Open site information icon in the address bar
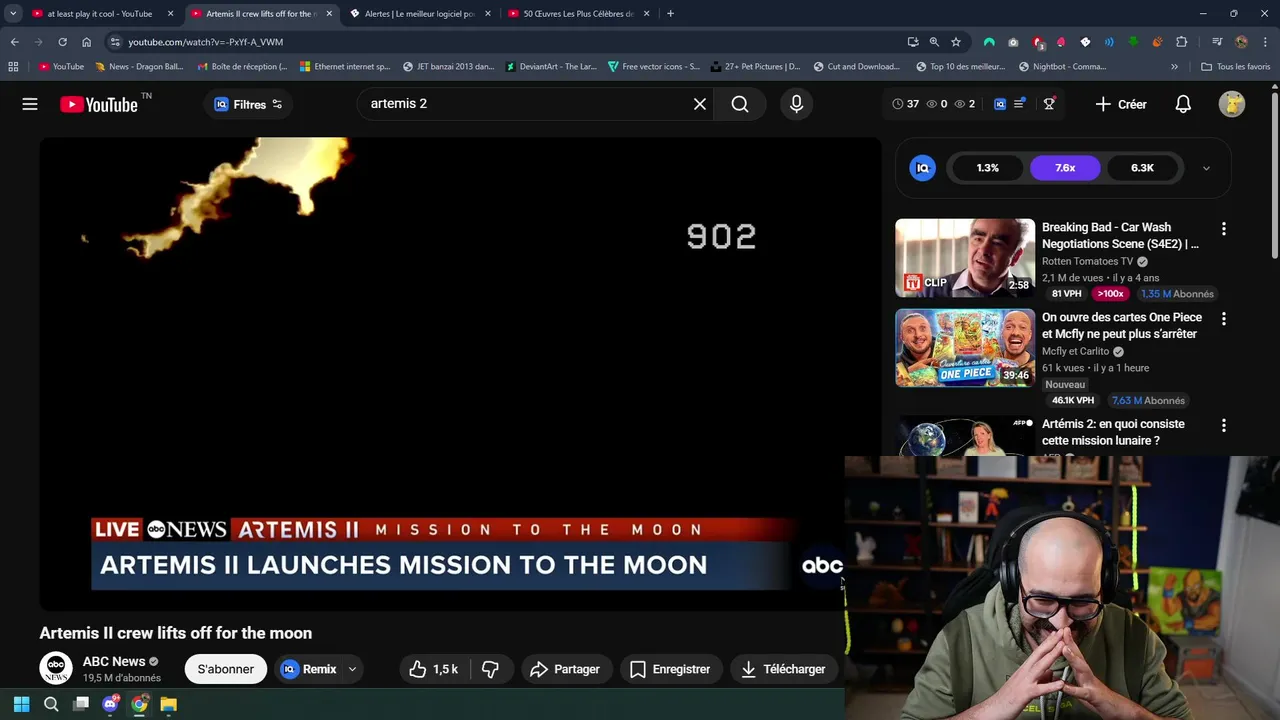Screen dimensions: 1280x720 (x=115, y=42)
